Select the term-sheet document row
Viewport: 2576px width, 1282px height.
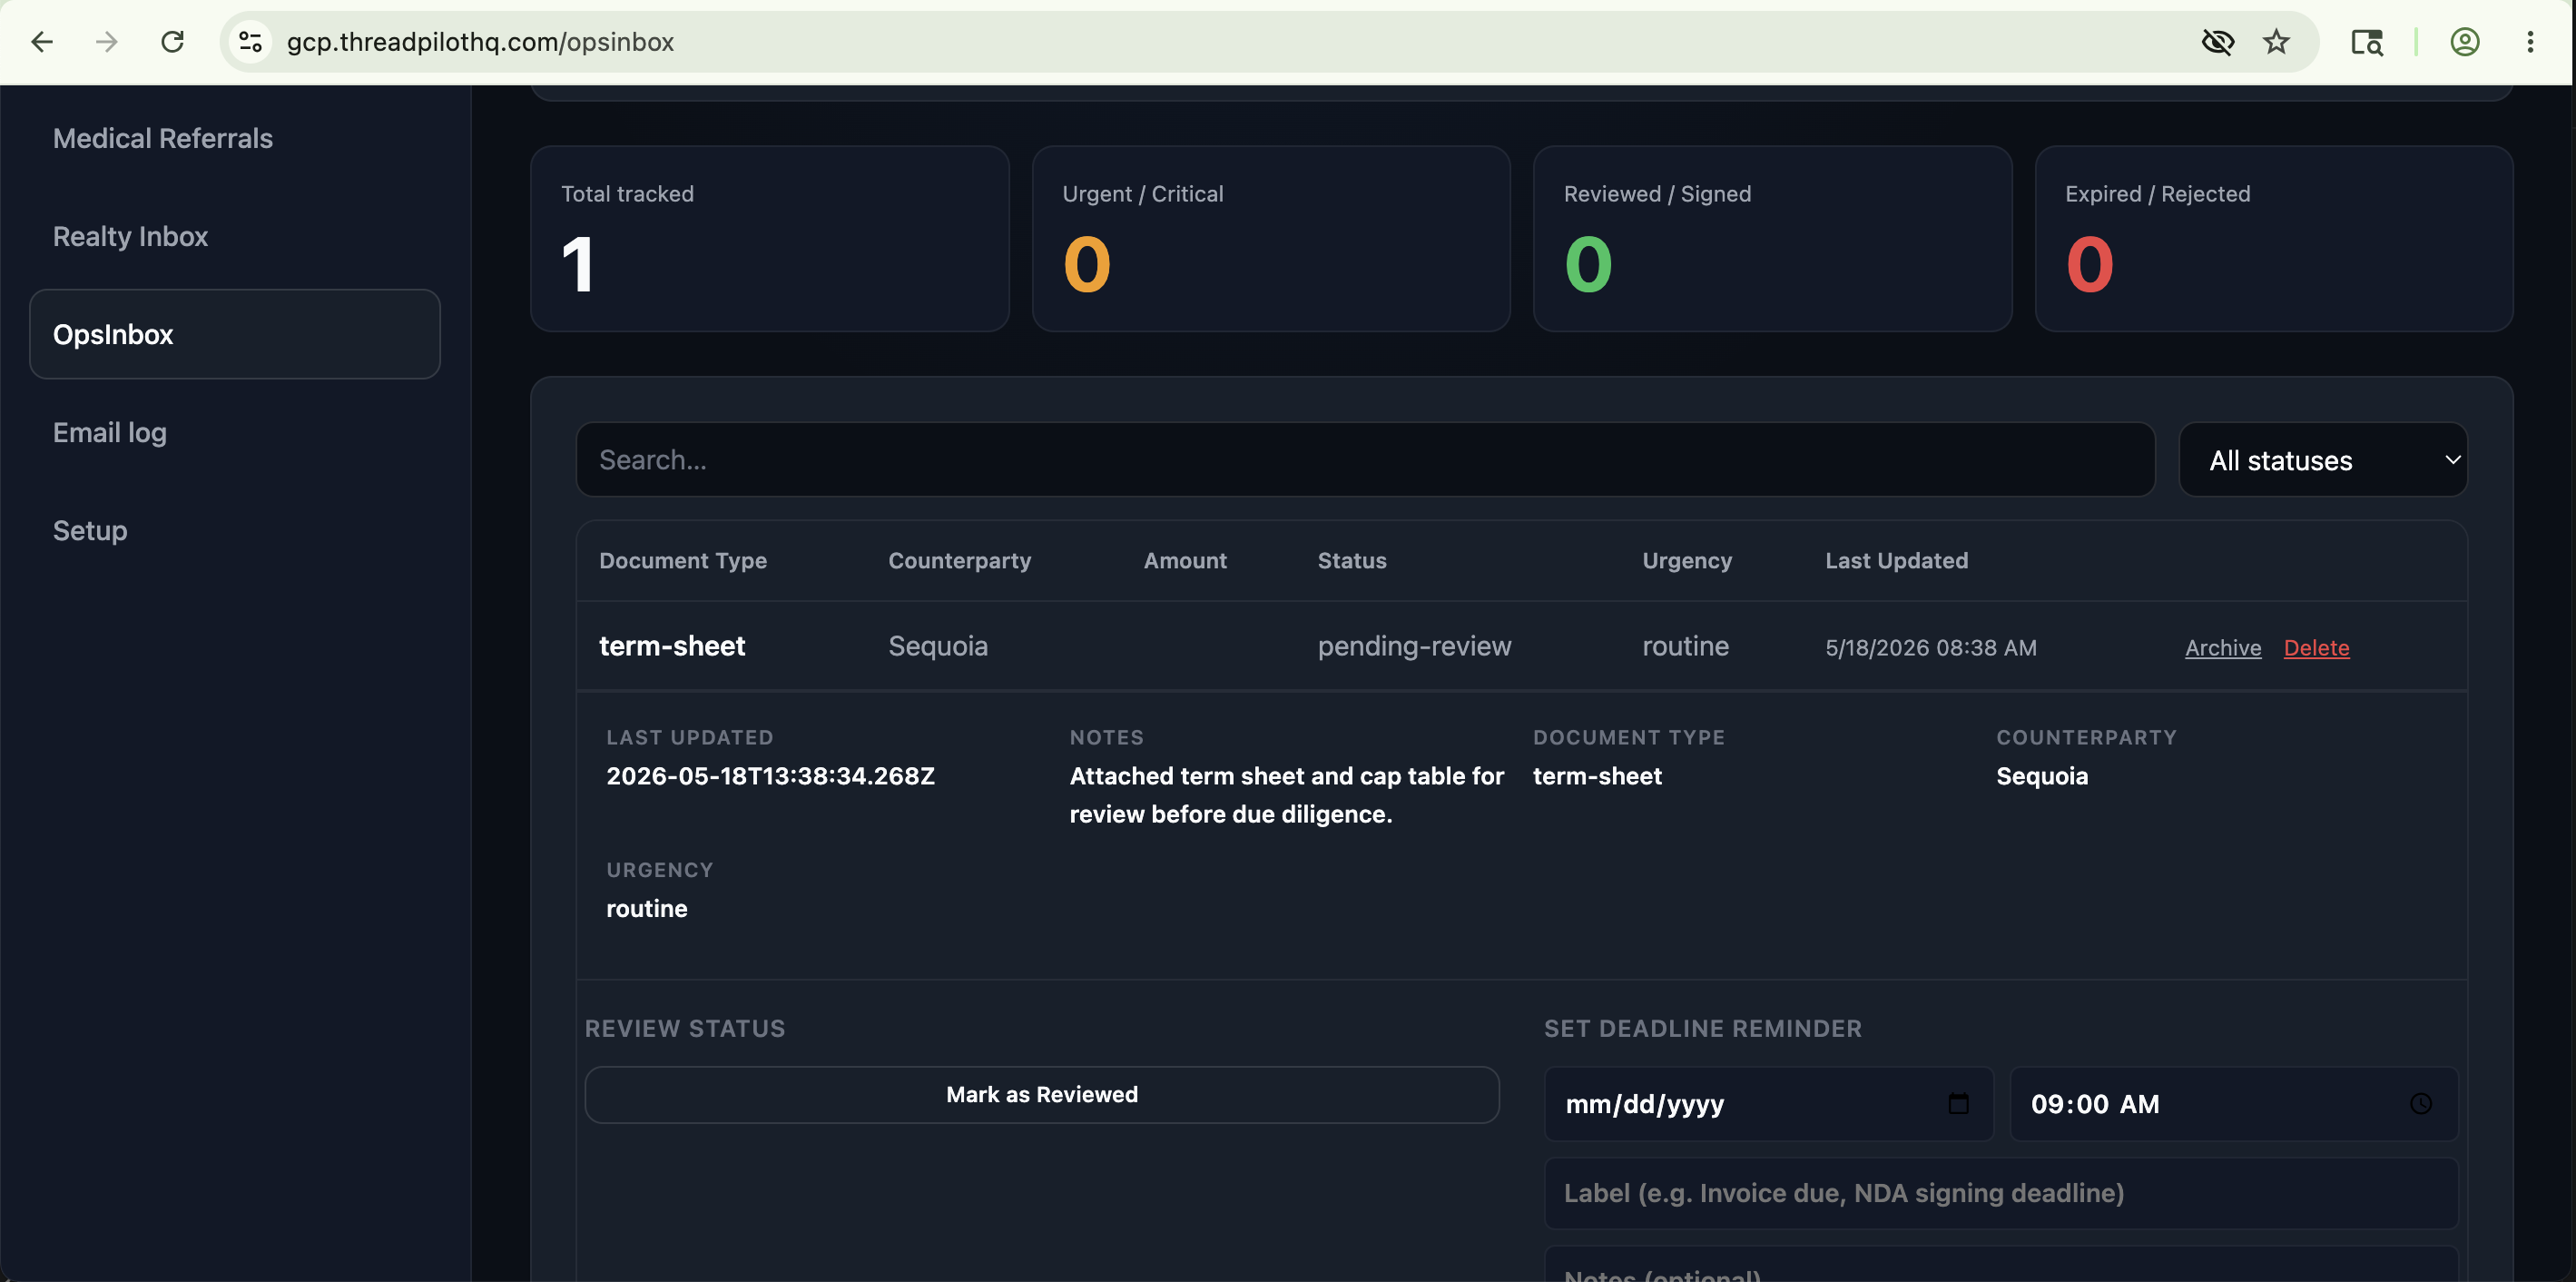click(x=1521, y=646)
